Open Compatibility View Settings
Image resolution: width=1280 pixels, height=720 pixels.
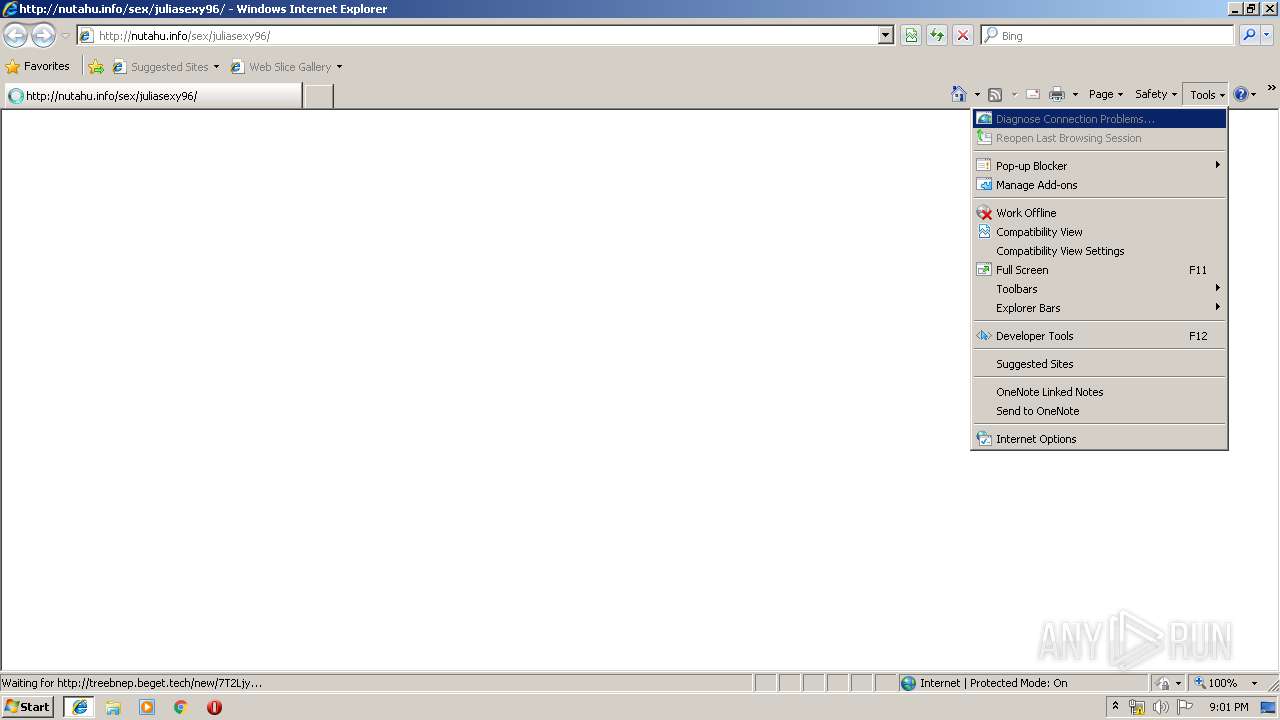click(1099, 251)
